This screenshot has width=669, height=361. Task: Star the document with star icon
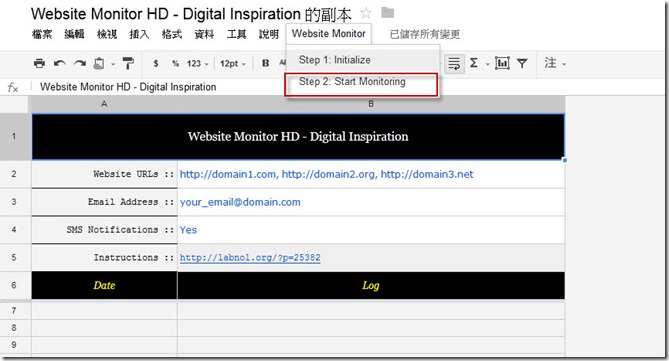pos(366,13)
